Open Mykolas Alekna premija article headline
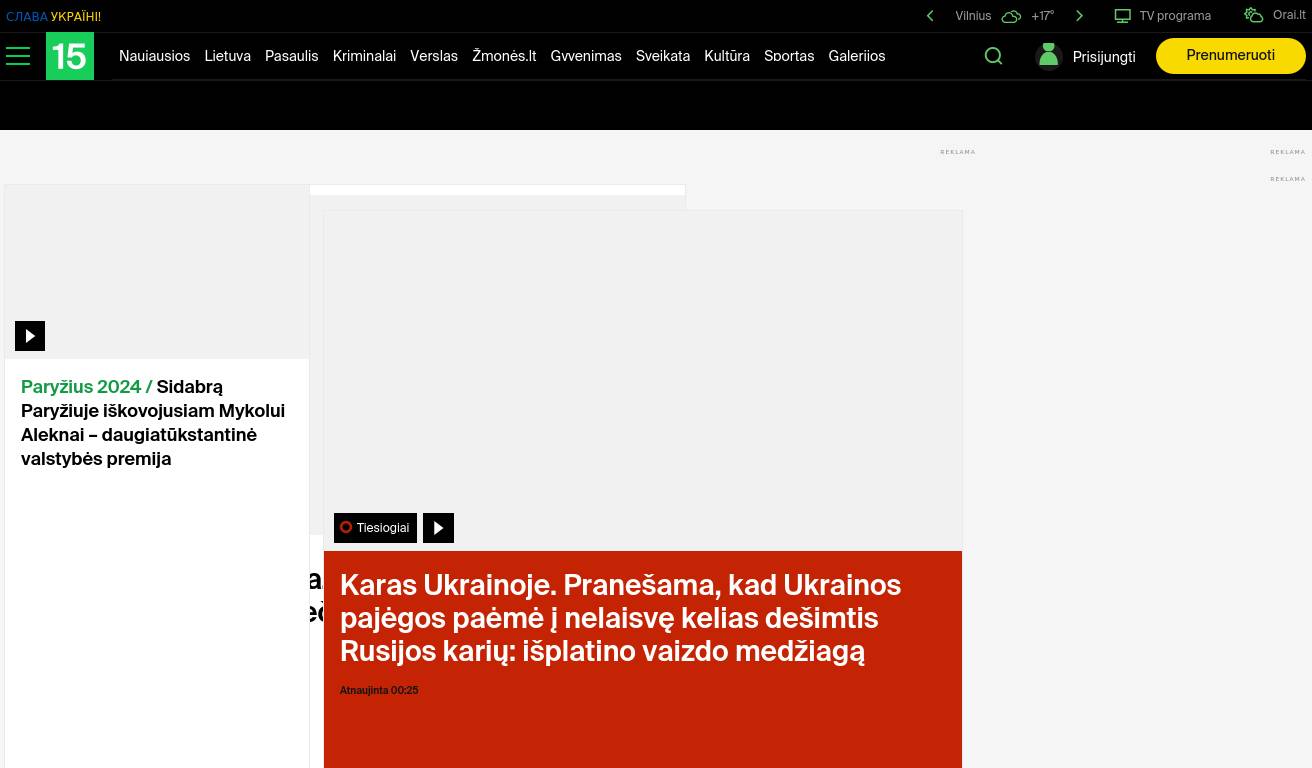The height and width of the screenshot is (768, 1312). pos(153,423)
